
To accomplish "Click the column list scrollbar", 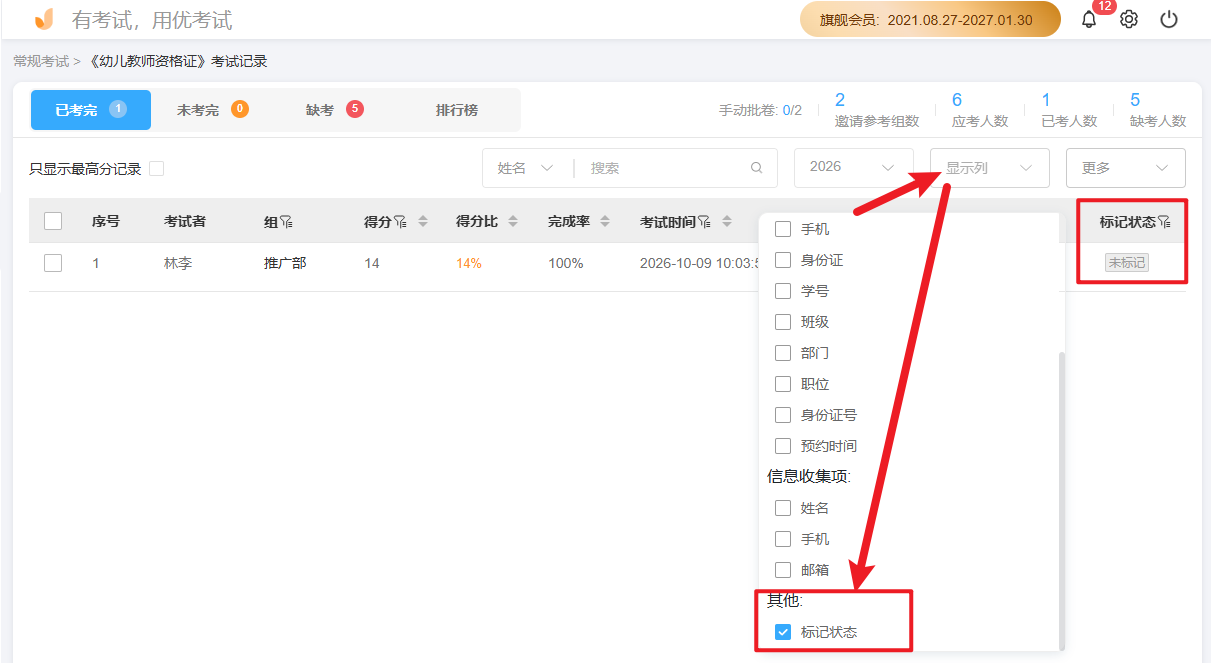I will point(1061,500).
